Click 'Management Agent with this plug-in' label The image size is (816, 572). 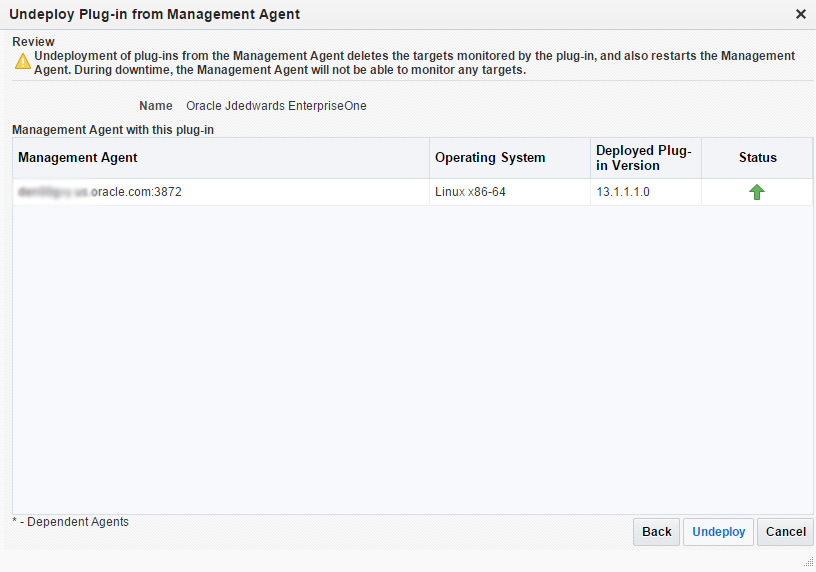[113, 130]
